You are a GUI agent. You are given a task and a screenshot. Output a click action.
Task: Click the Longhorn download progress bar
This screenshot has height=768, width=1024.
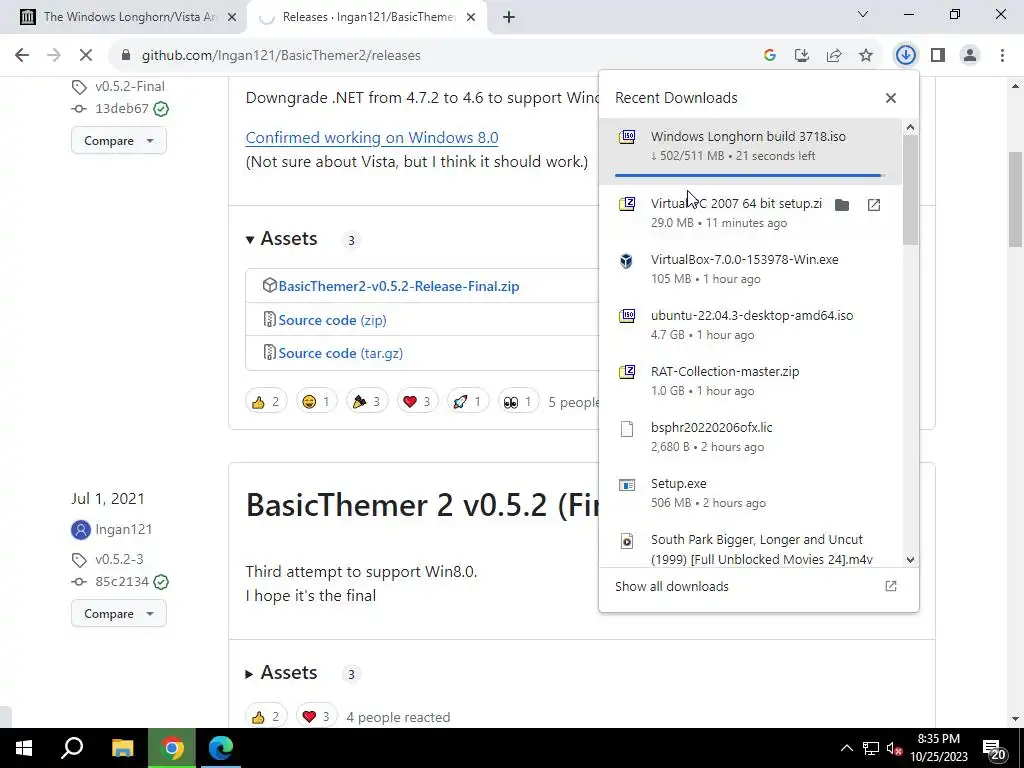750,175
